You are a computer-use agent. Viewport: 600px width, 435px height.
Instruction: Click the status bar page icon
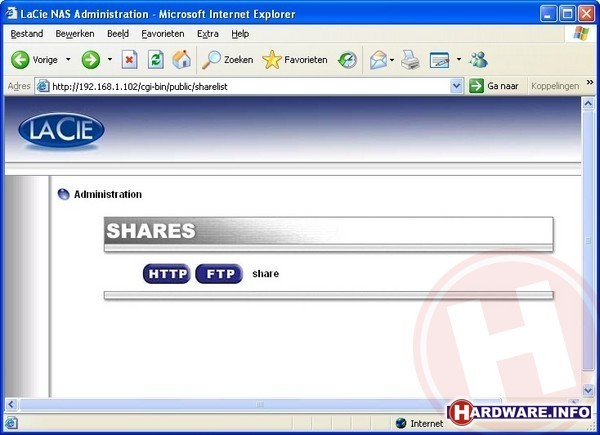[x=11, y=423]
